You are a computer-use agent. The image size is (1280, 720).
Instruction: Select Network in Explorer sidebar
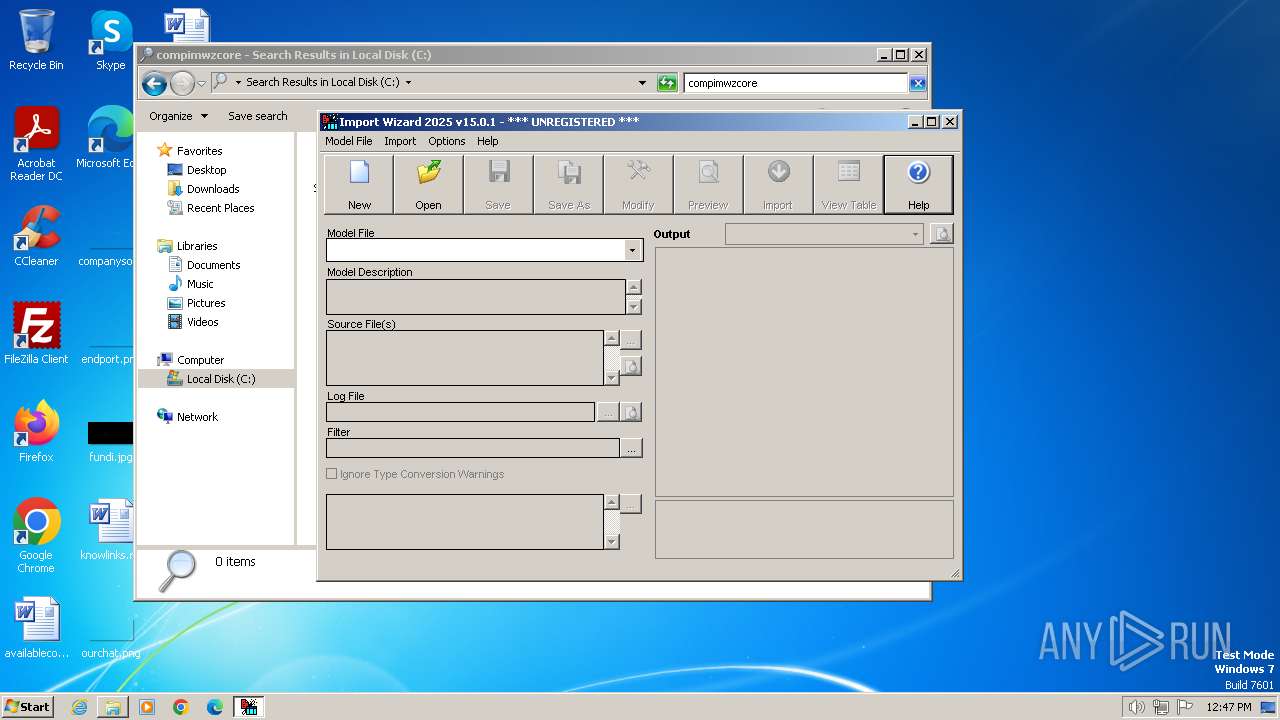click(197, 417)
